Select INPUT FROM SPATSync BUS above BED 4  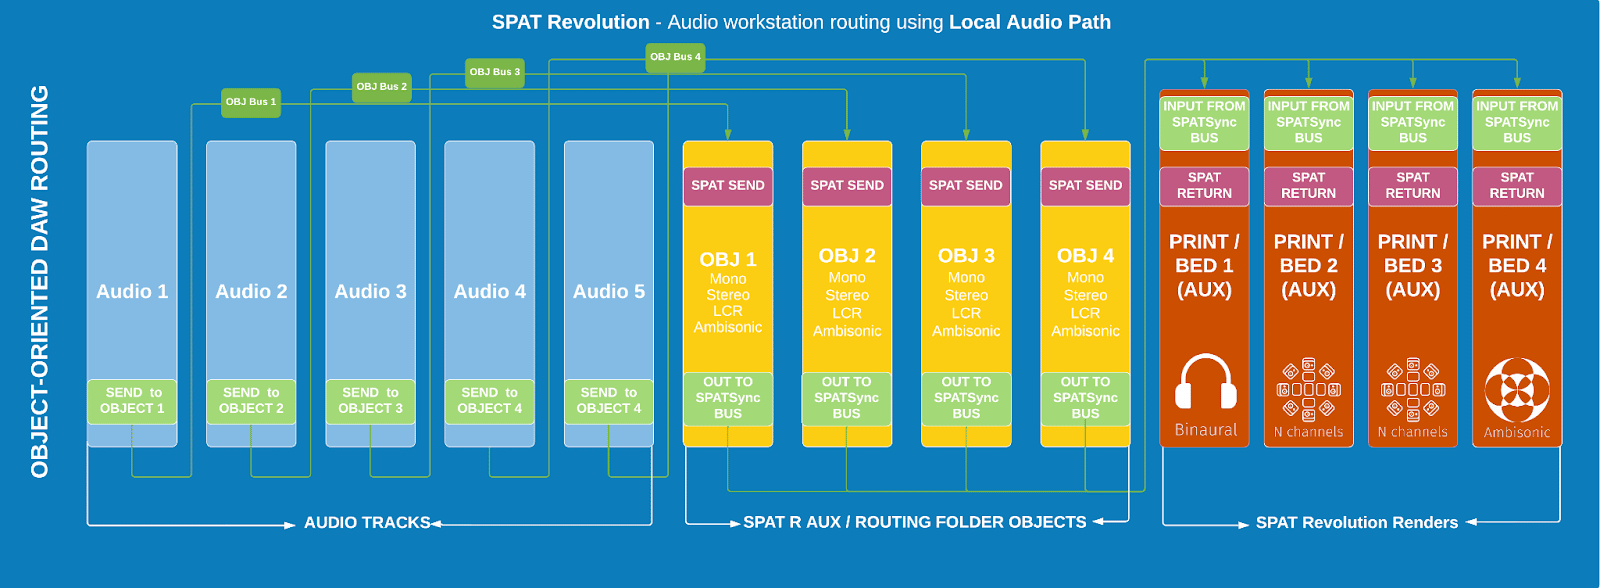(x=1517, y=122)
